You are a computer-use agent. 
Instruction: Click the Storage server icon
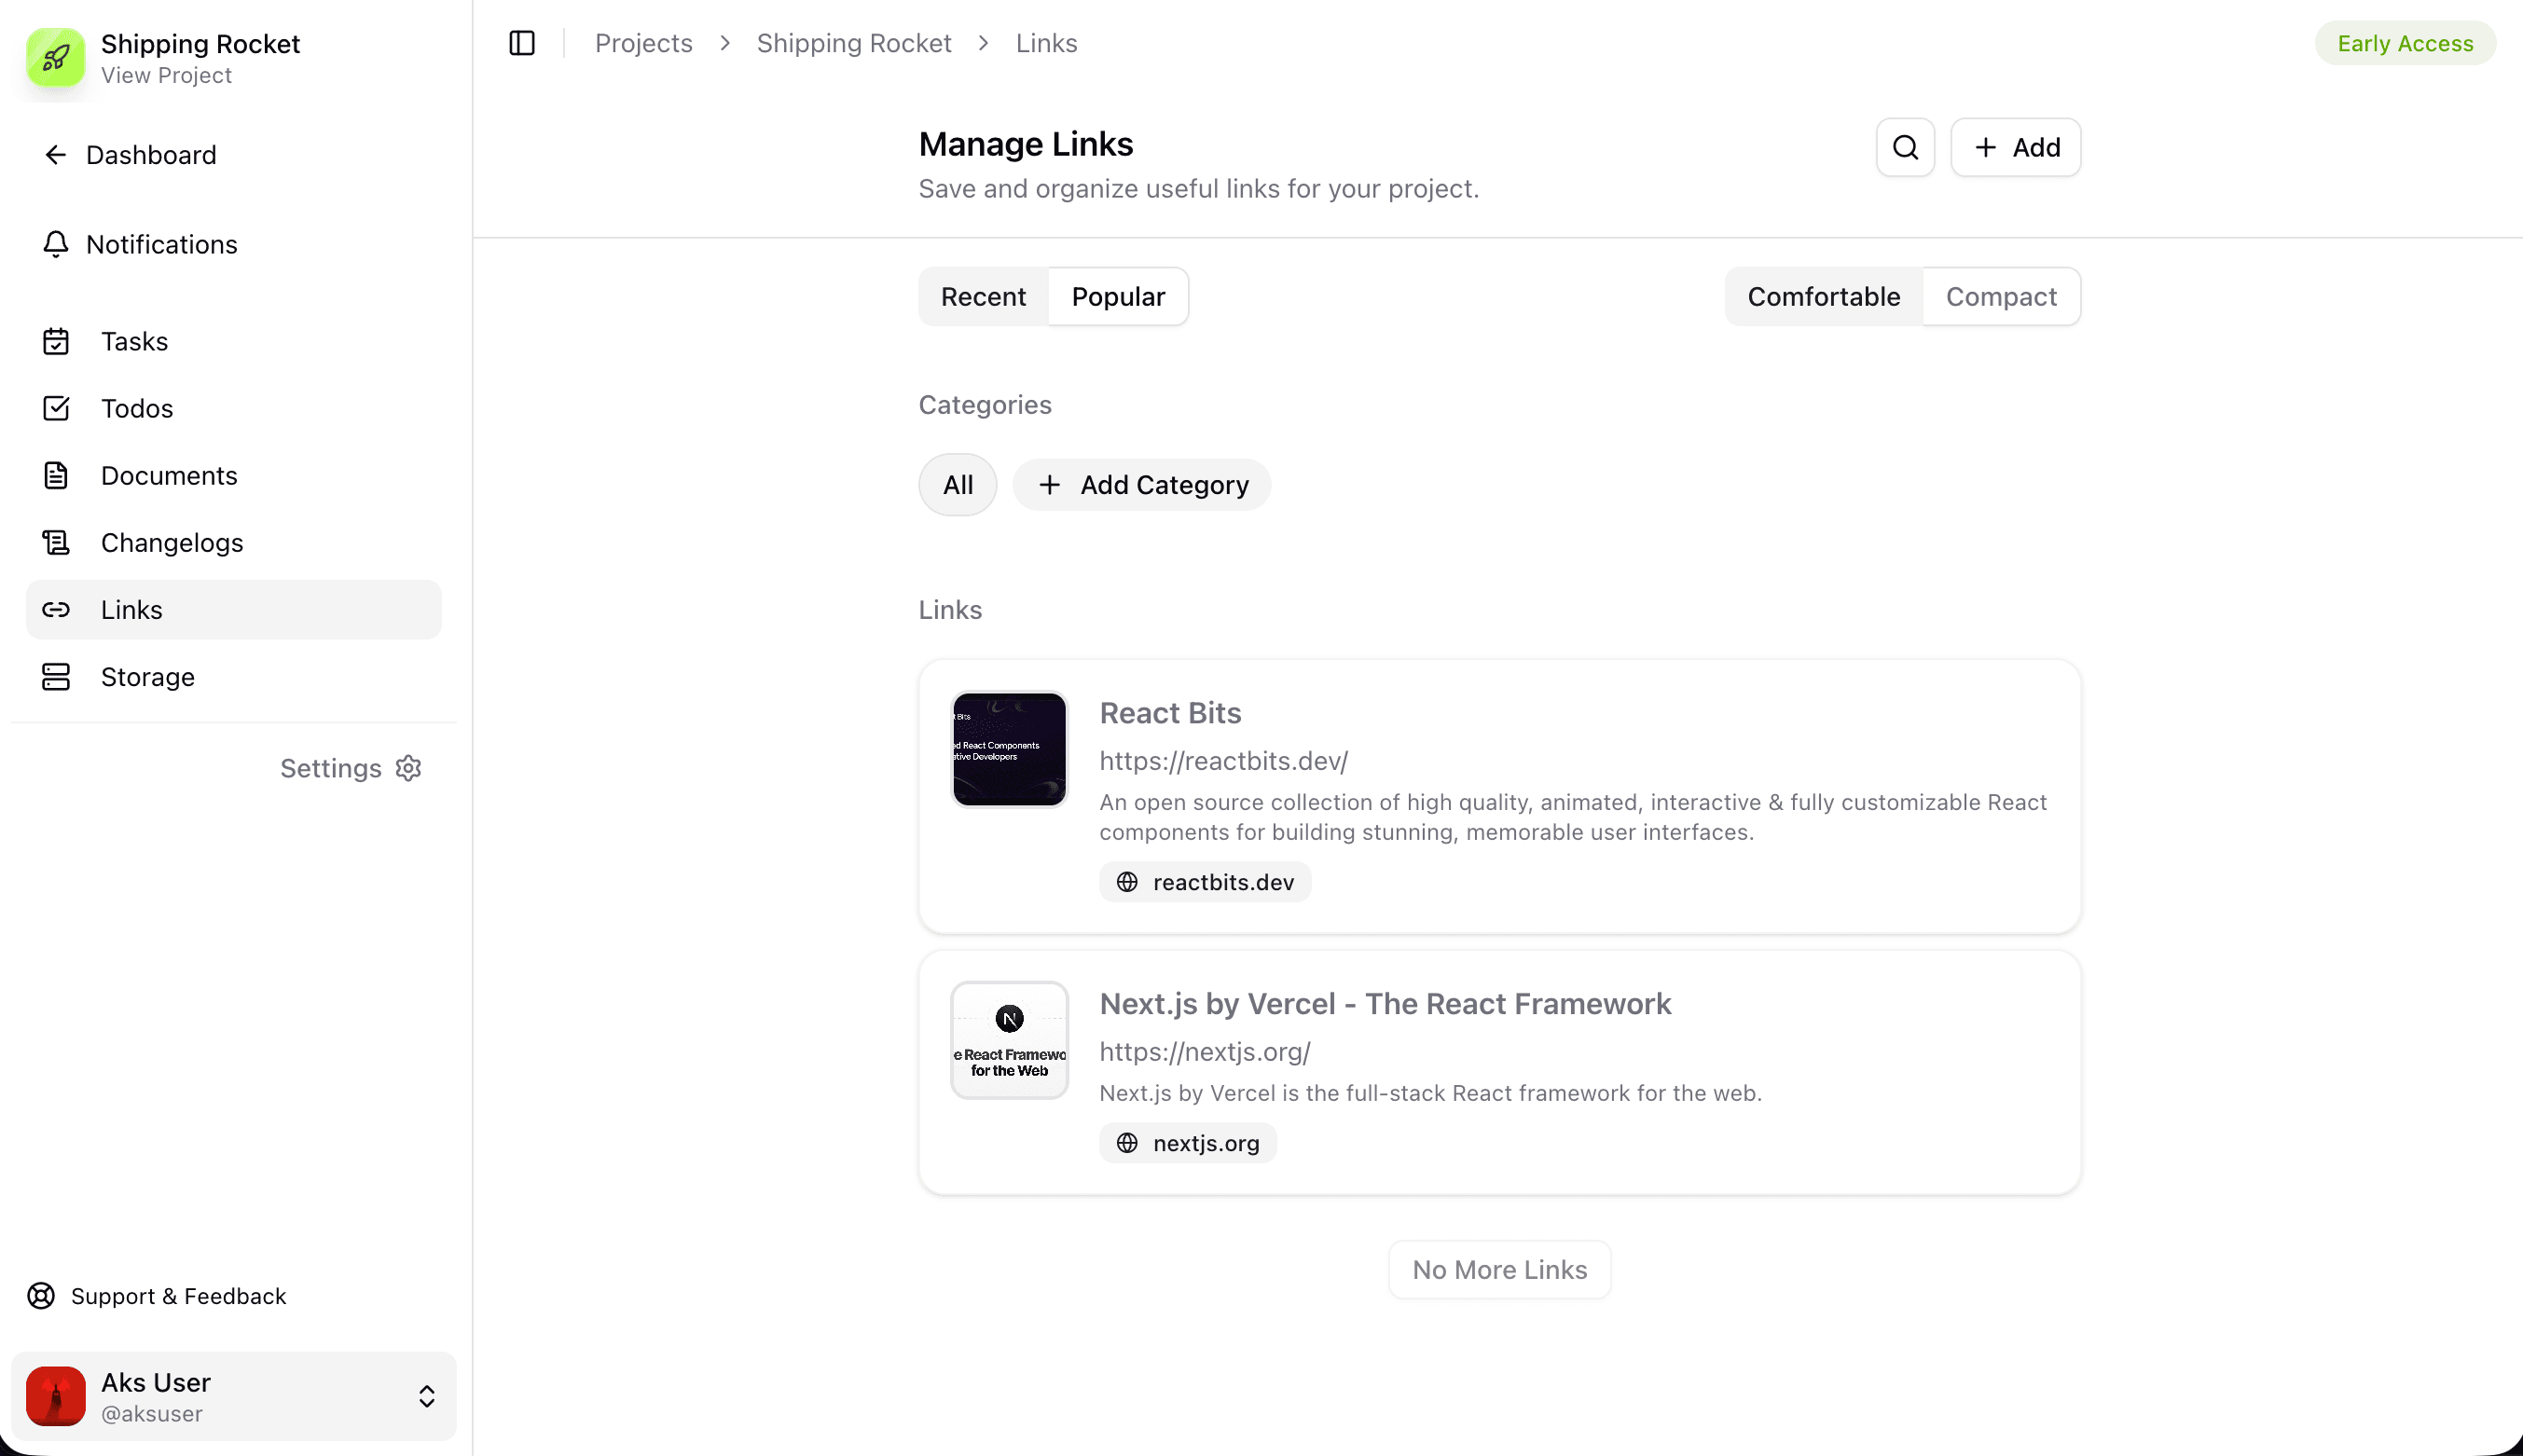click(56, 677)
